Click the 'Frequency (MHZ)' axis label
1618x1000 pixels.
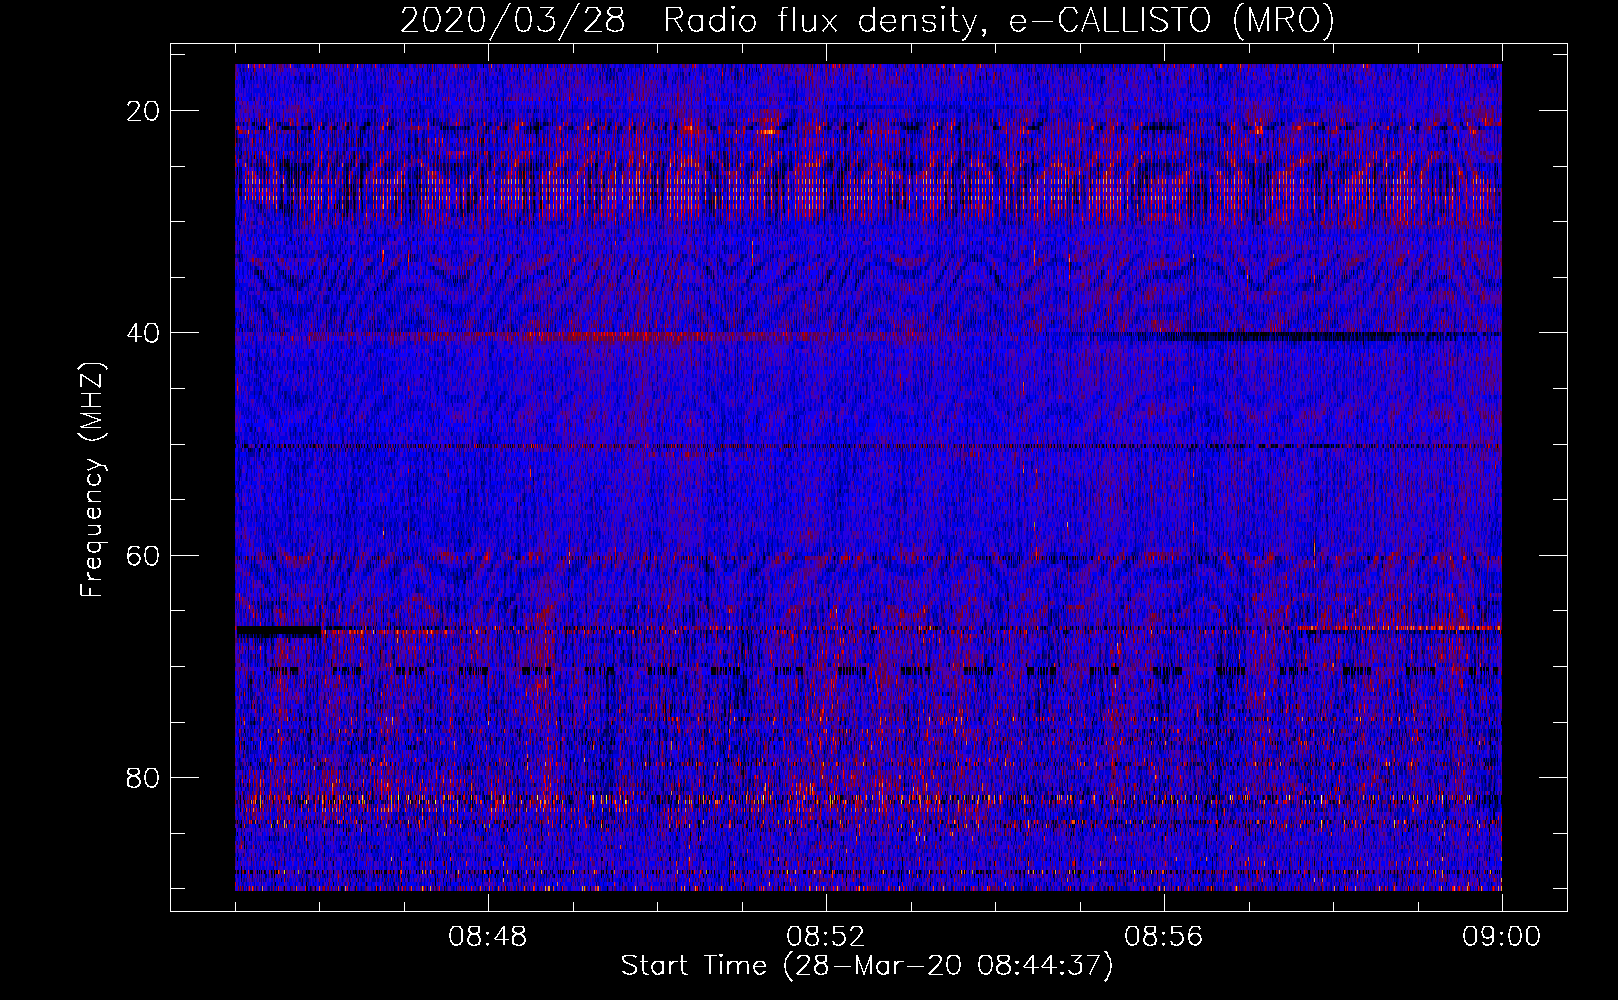click(x=92, y=478)
